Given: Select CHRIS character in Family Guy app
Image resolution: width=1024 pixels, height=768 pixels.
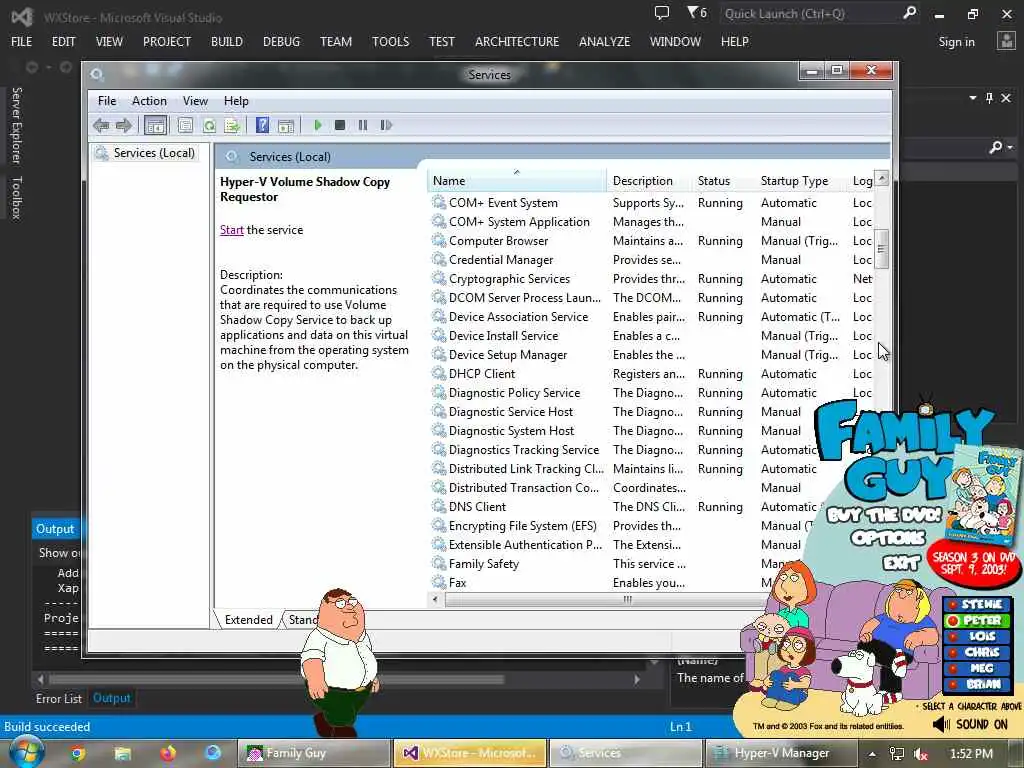Looking at the screenshot, I should click(976, 652).
